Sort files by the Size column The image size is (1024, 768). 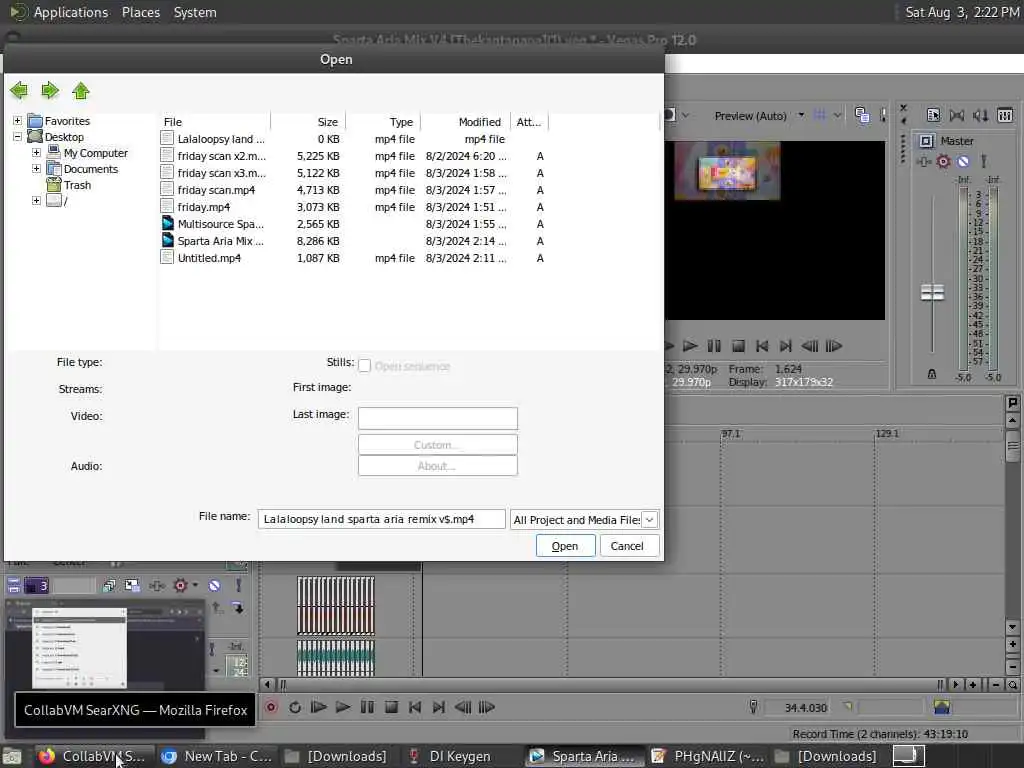(308, 122)
